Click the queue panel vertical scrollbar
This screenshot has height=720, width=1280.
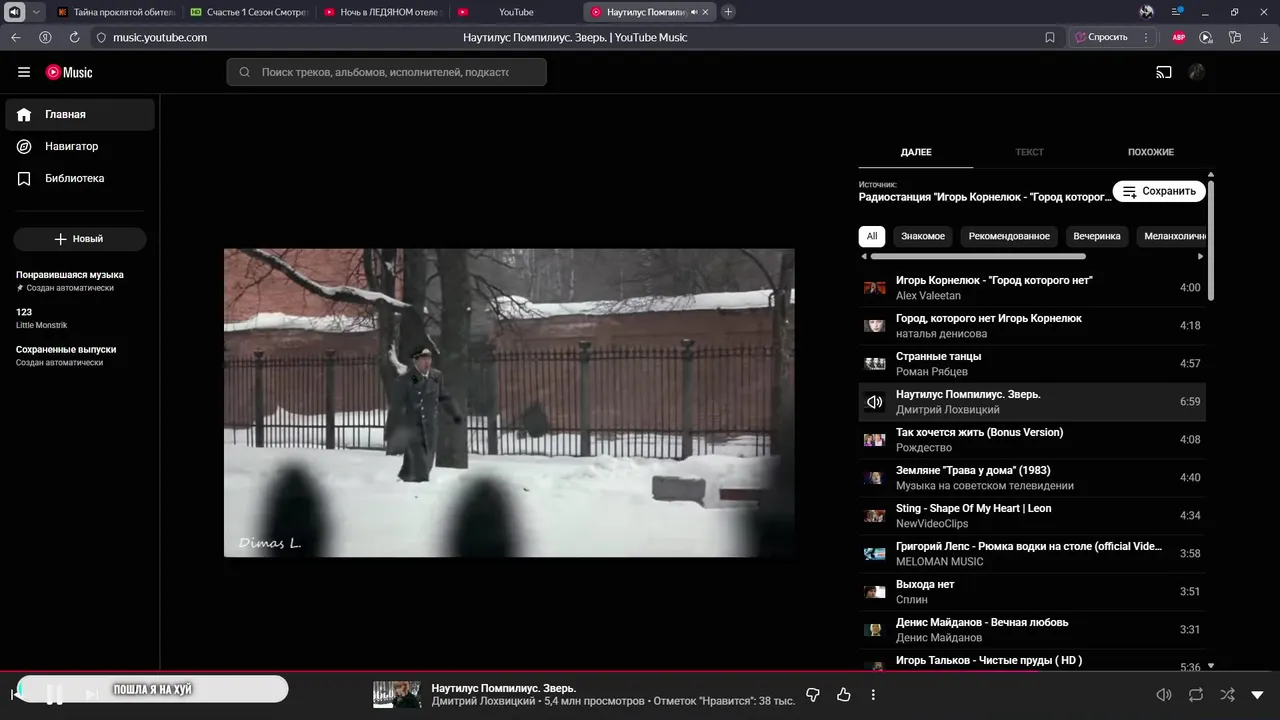1211,240
